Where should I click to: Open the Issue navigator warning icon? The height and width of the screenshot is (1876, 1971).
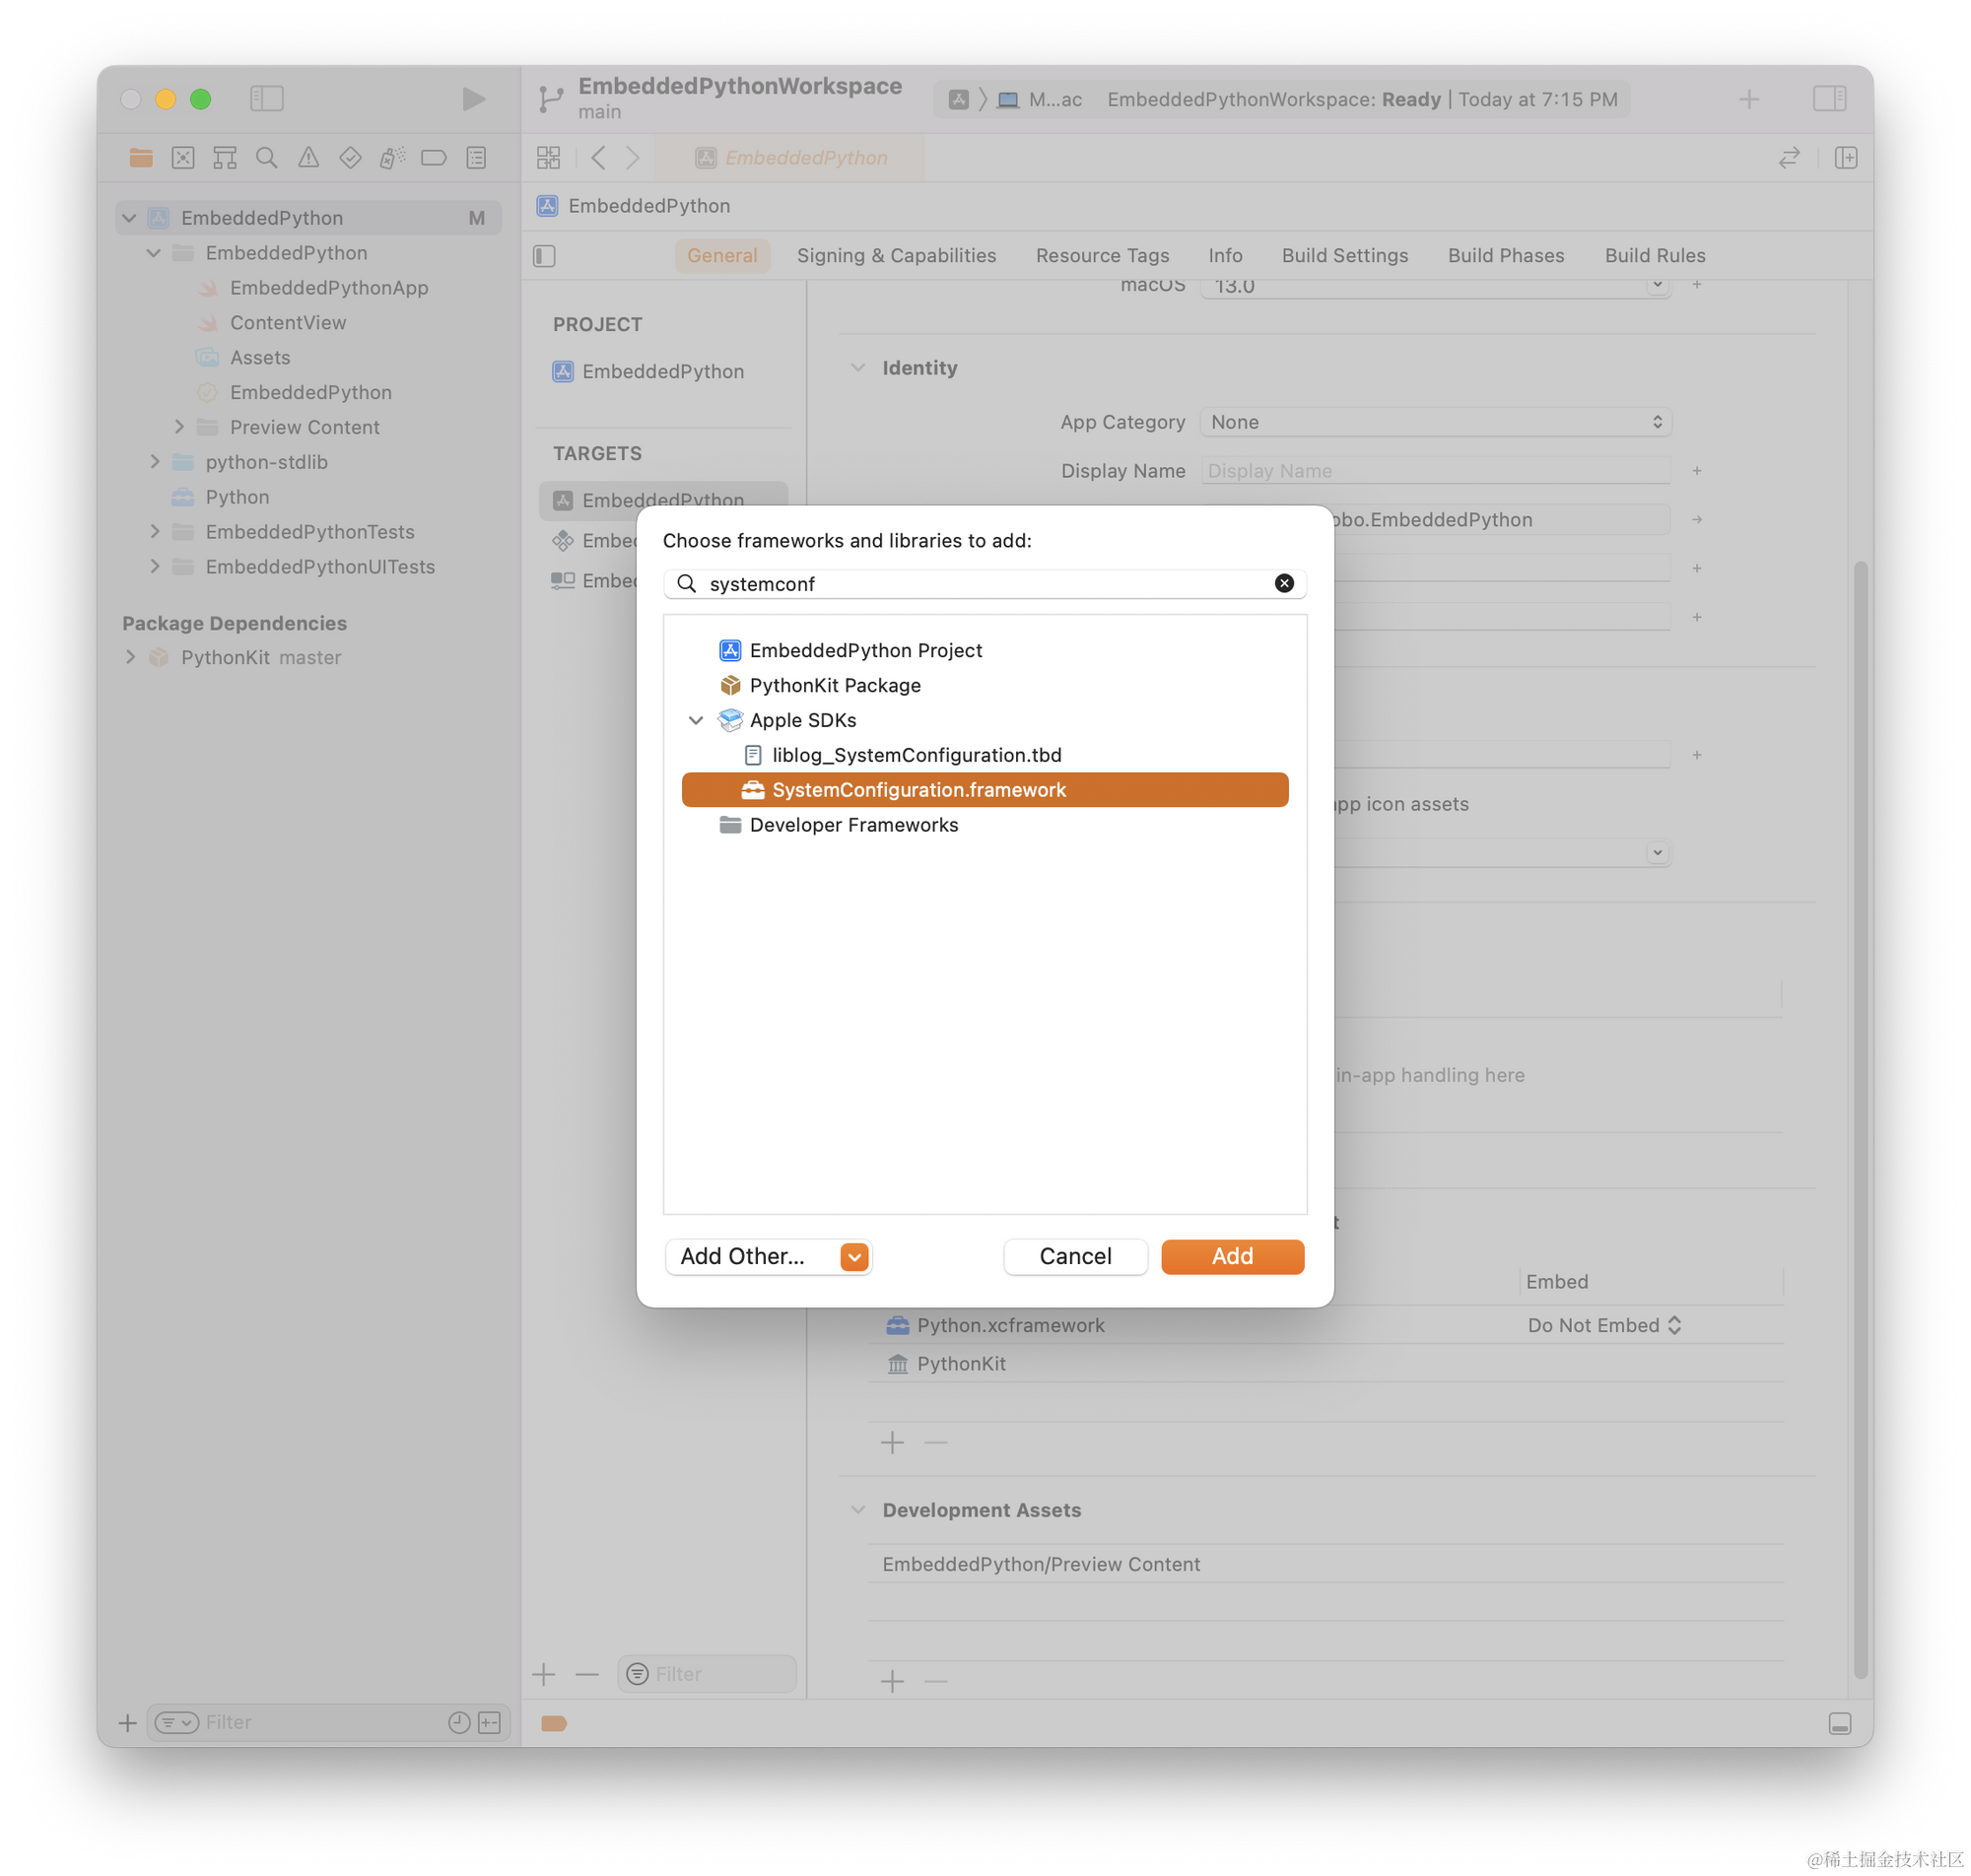point(308,157)
